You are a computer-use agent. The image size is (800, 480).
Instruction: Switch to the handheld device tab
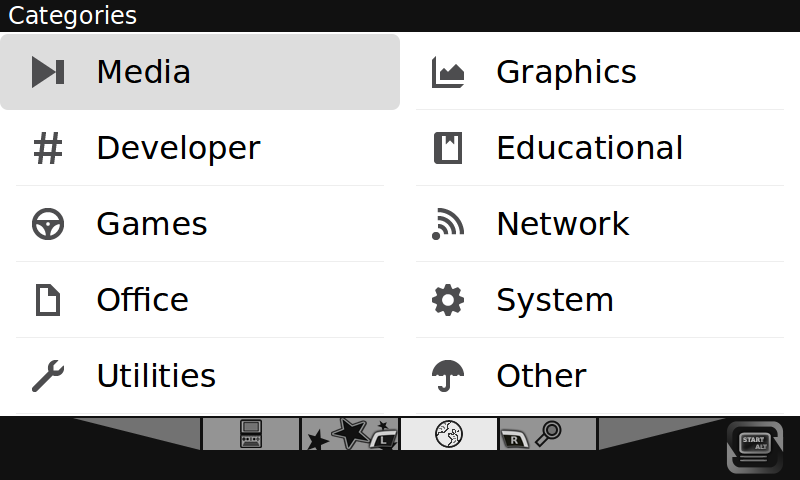(x=250, y=434)
